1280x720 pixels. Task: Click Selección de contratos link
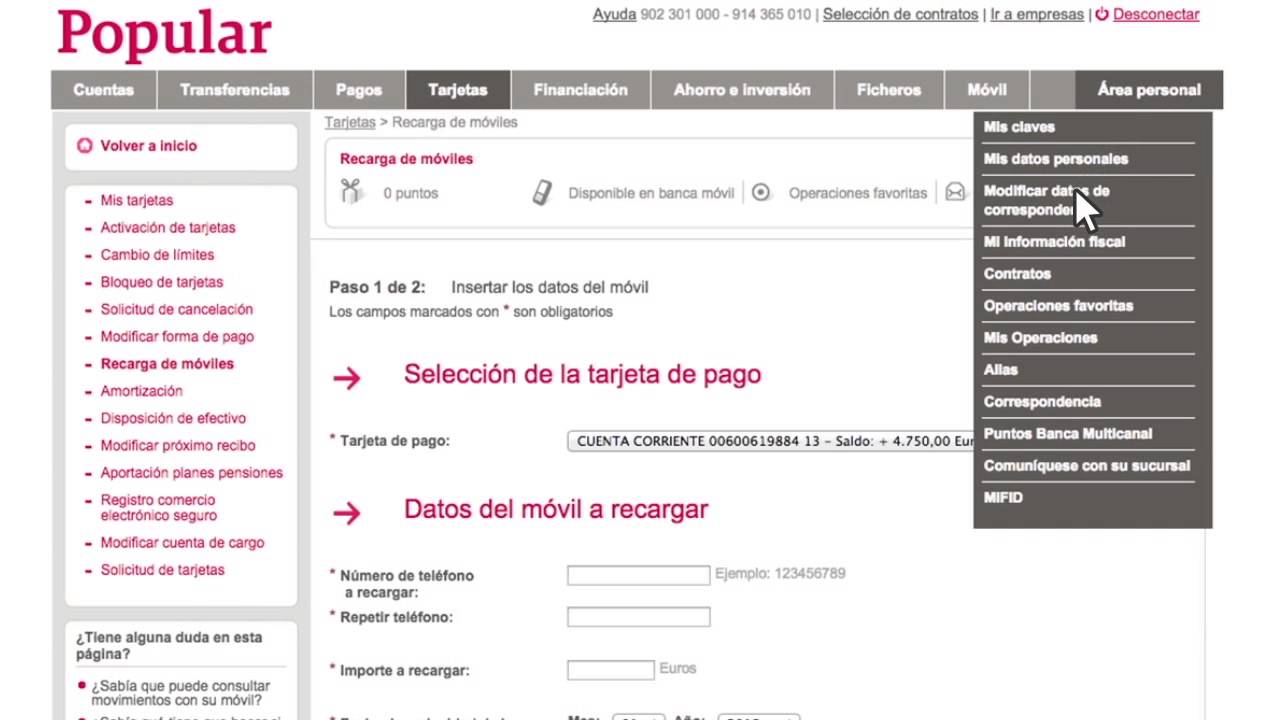coord(900,15)
